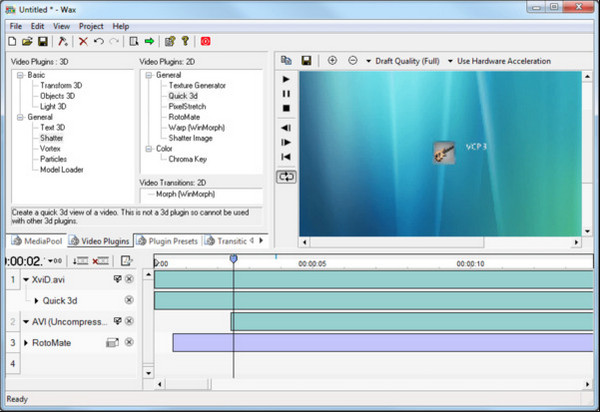The image size is (600, 412).
Task: Toggle loop playback button
Action: 286,177
